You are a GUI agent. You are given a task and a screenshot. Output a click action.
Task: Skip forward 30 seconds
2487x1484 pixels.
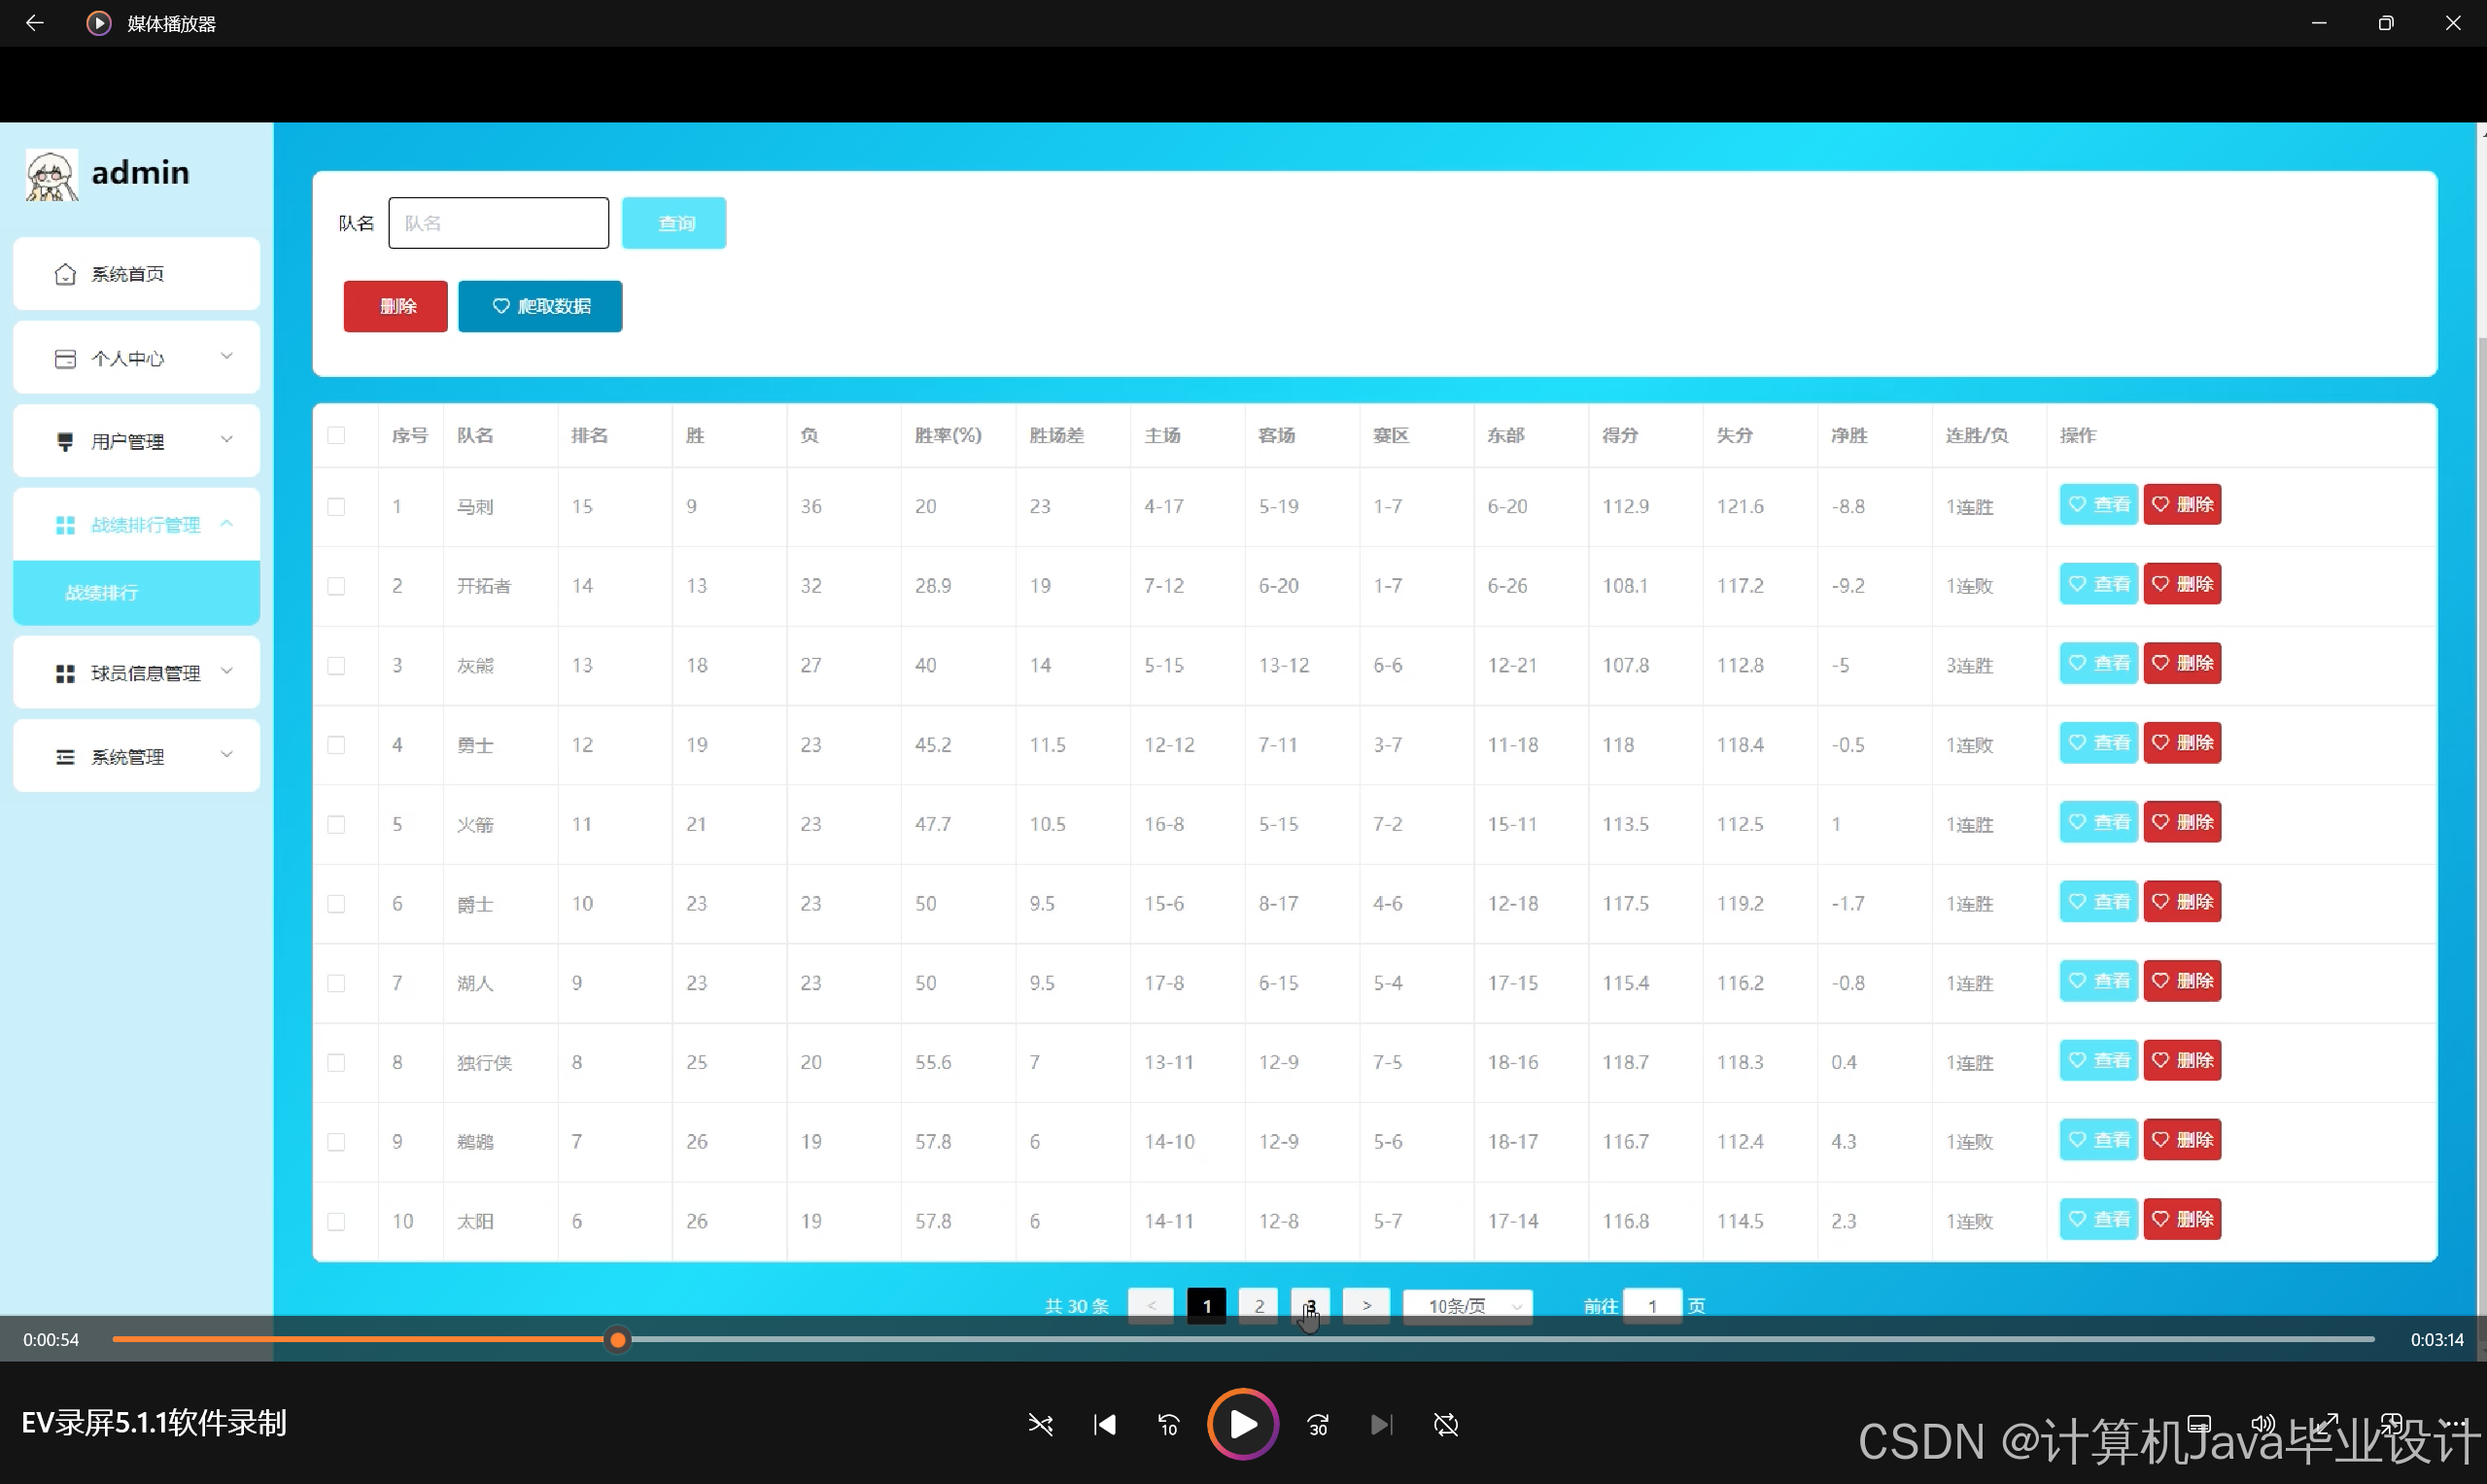click(x=1318, y=1424)
